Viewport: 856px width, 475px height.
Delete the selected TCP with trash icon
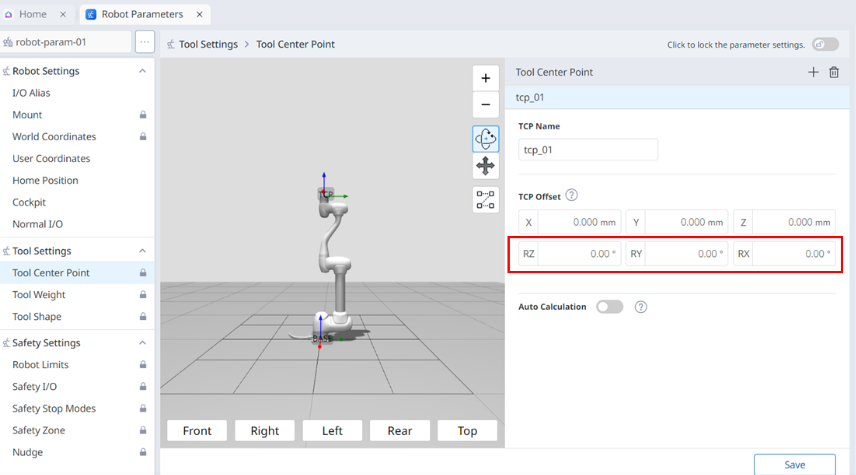coord(834,72)
